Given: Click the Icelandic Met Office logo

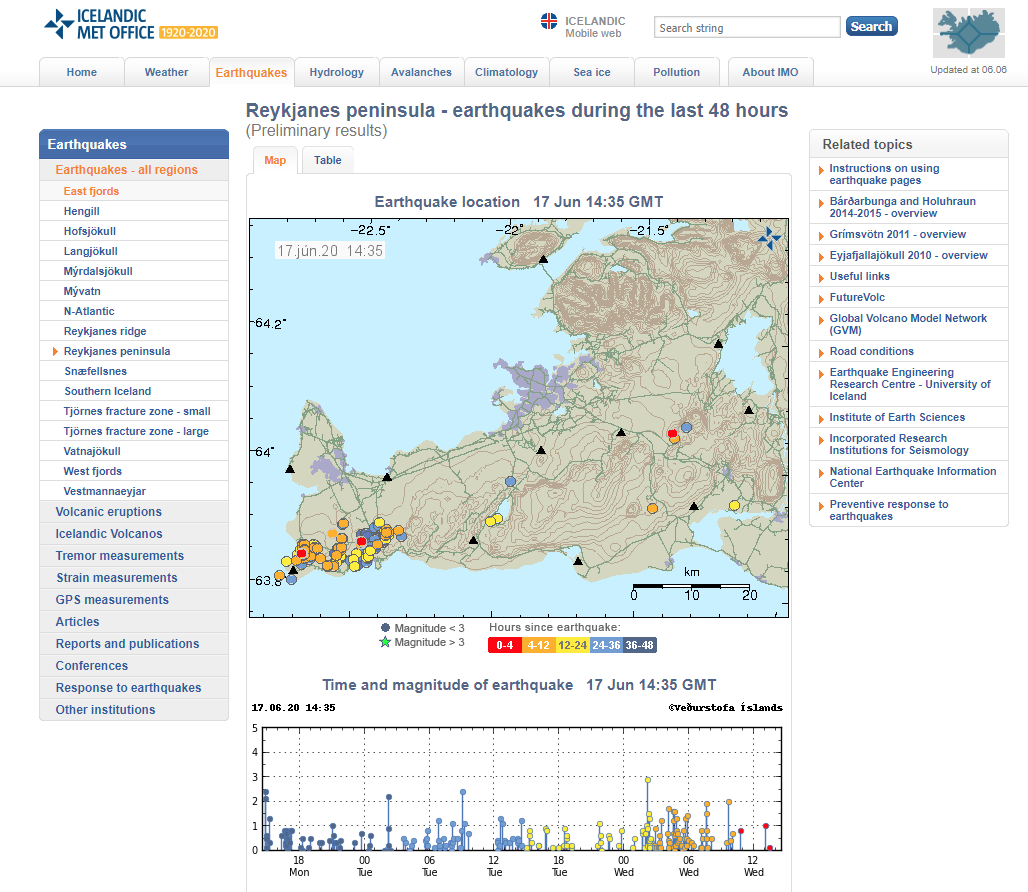Looking at the screenshot, I should pos(130,25).
